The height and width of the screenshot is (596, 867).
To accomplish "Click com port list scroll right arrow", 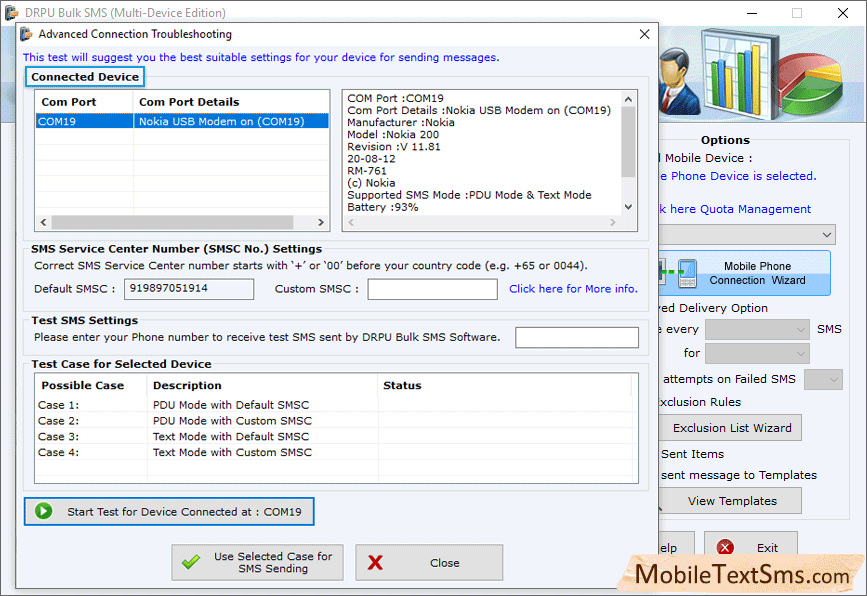I will 321,222.
